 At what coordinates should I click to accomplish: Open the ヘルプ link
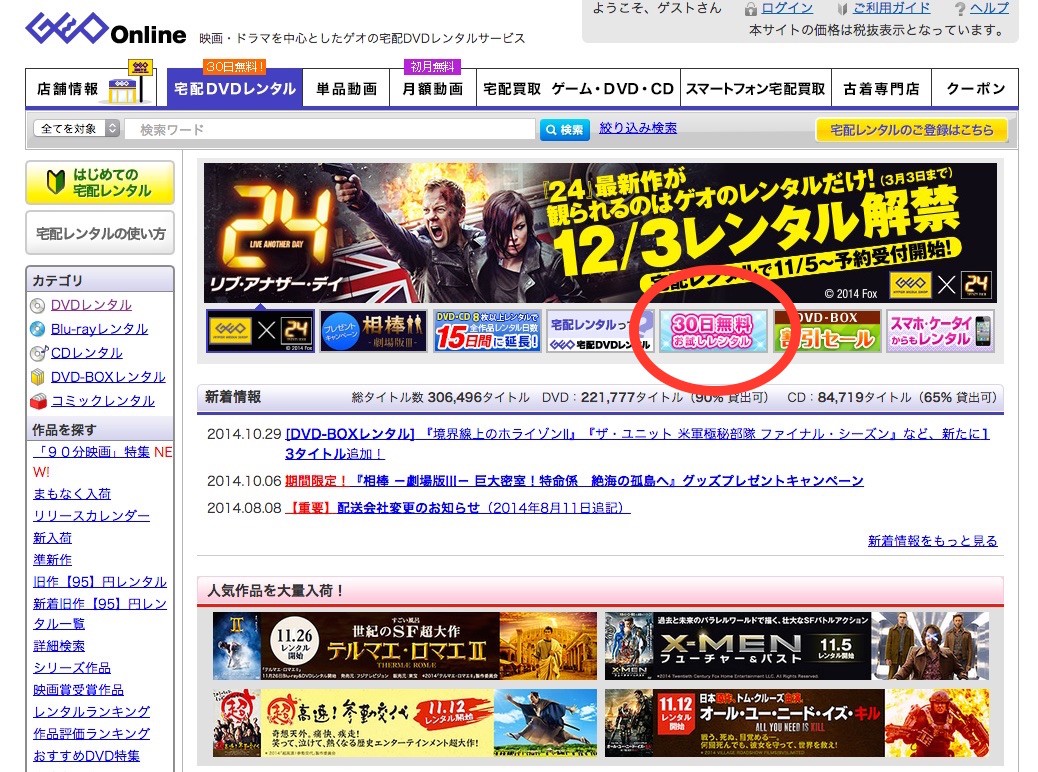[x=990, y=9]
